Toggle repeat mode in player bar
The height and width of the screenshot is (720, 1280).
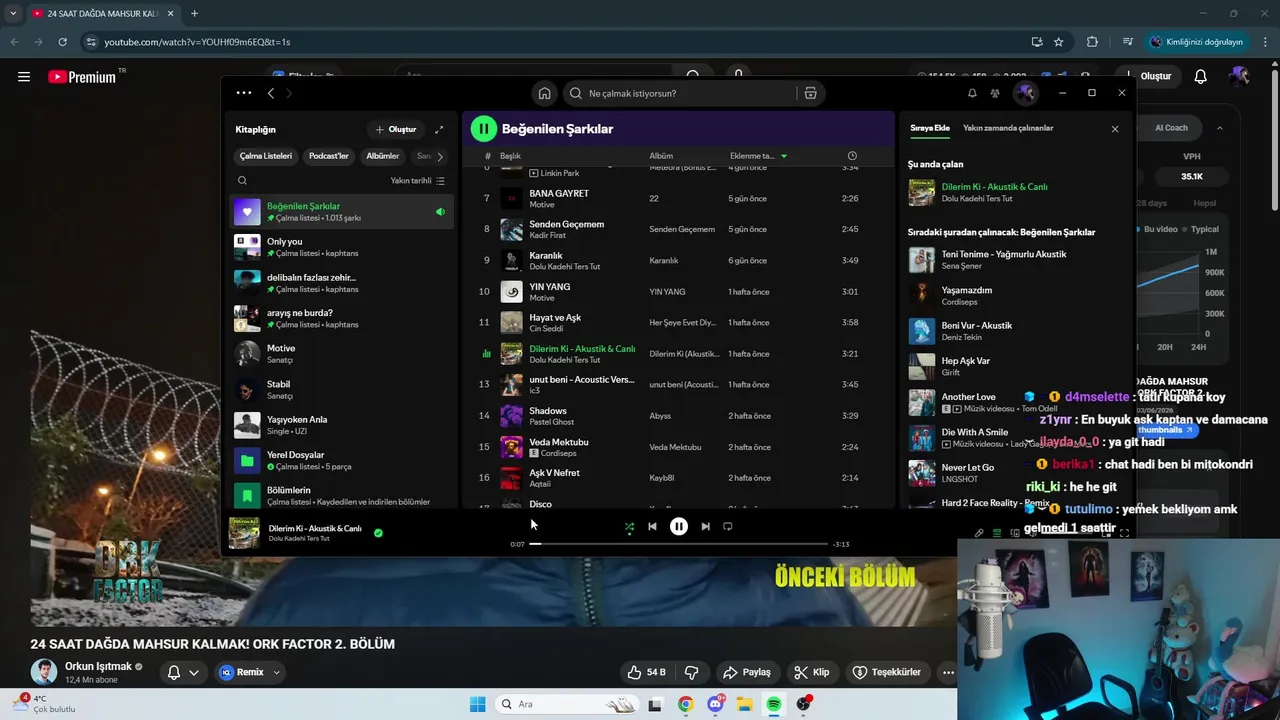coord(728,526)
